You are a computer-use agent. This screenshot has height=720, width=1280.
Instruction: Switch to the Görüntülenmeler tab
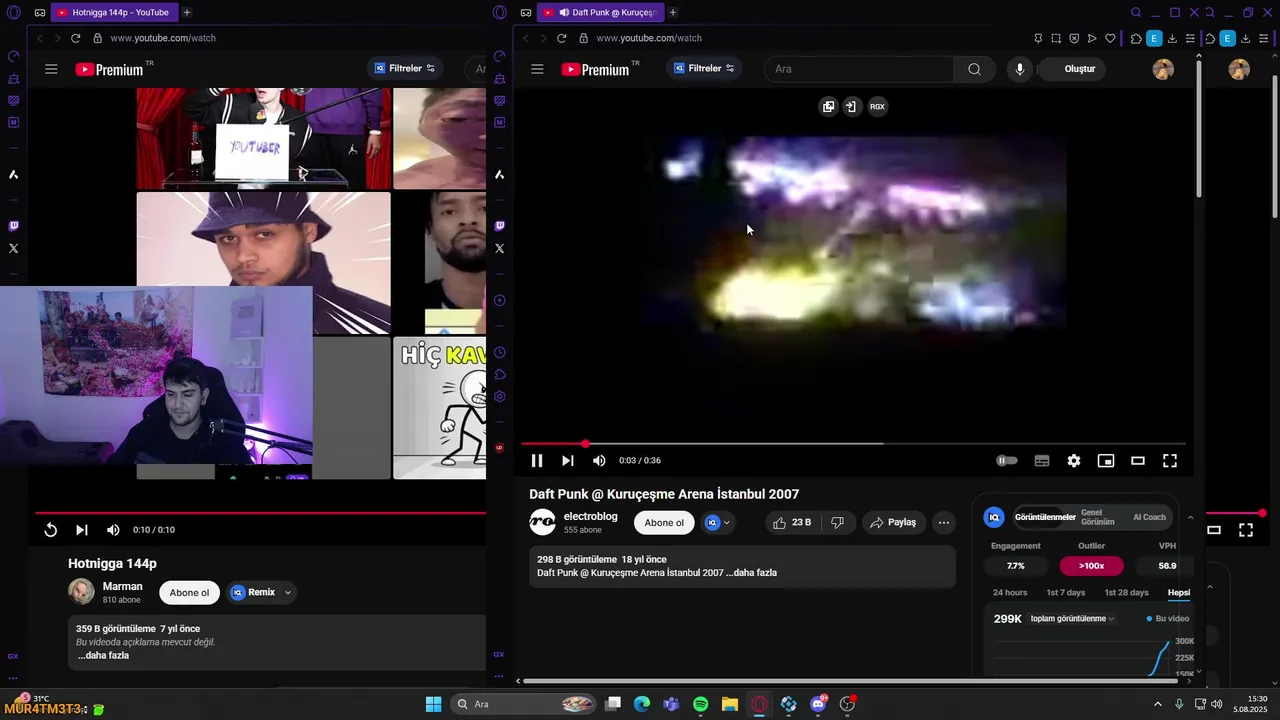point(1045,517)
